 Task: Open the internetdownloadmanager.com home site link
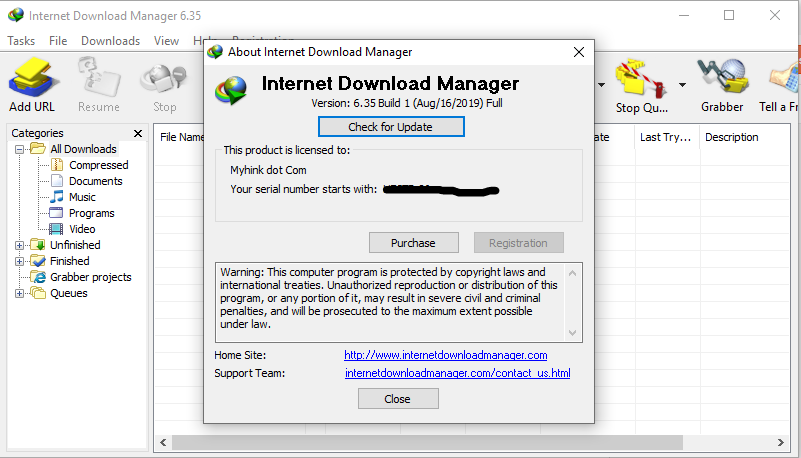445,355
